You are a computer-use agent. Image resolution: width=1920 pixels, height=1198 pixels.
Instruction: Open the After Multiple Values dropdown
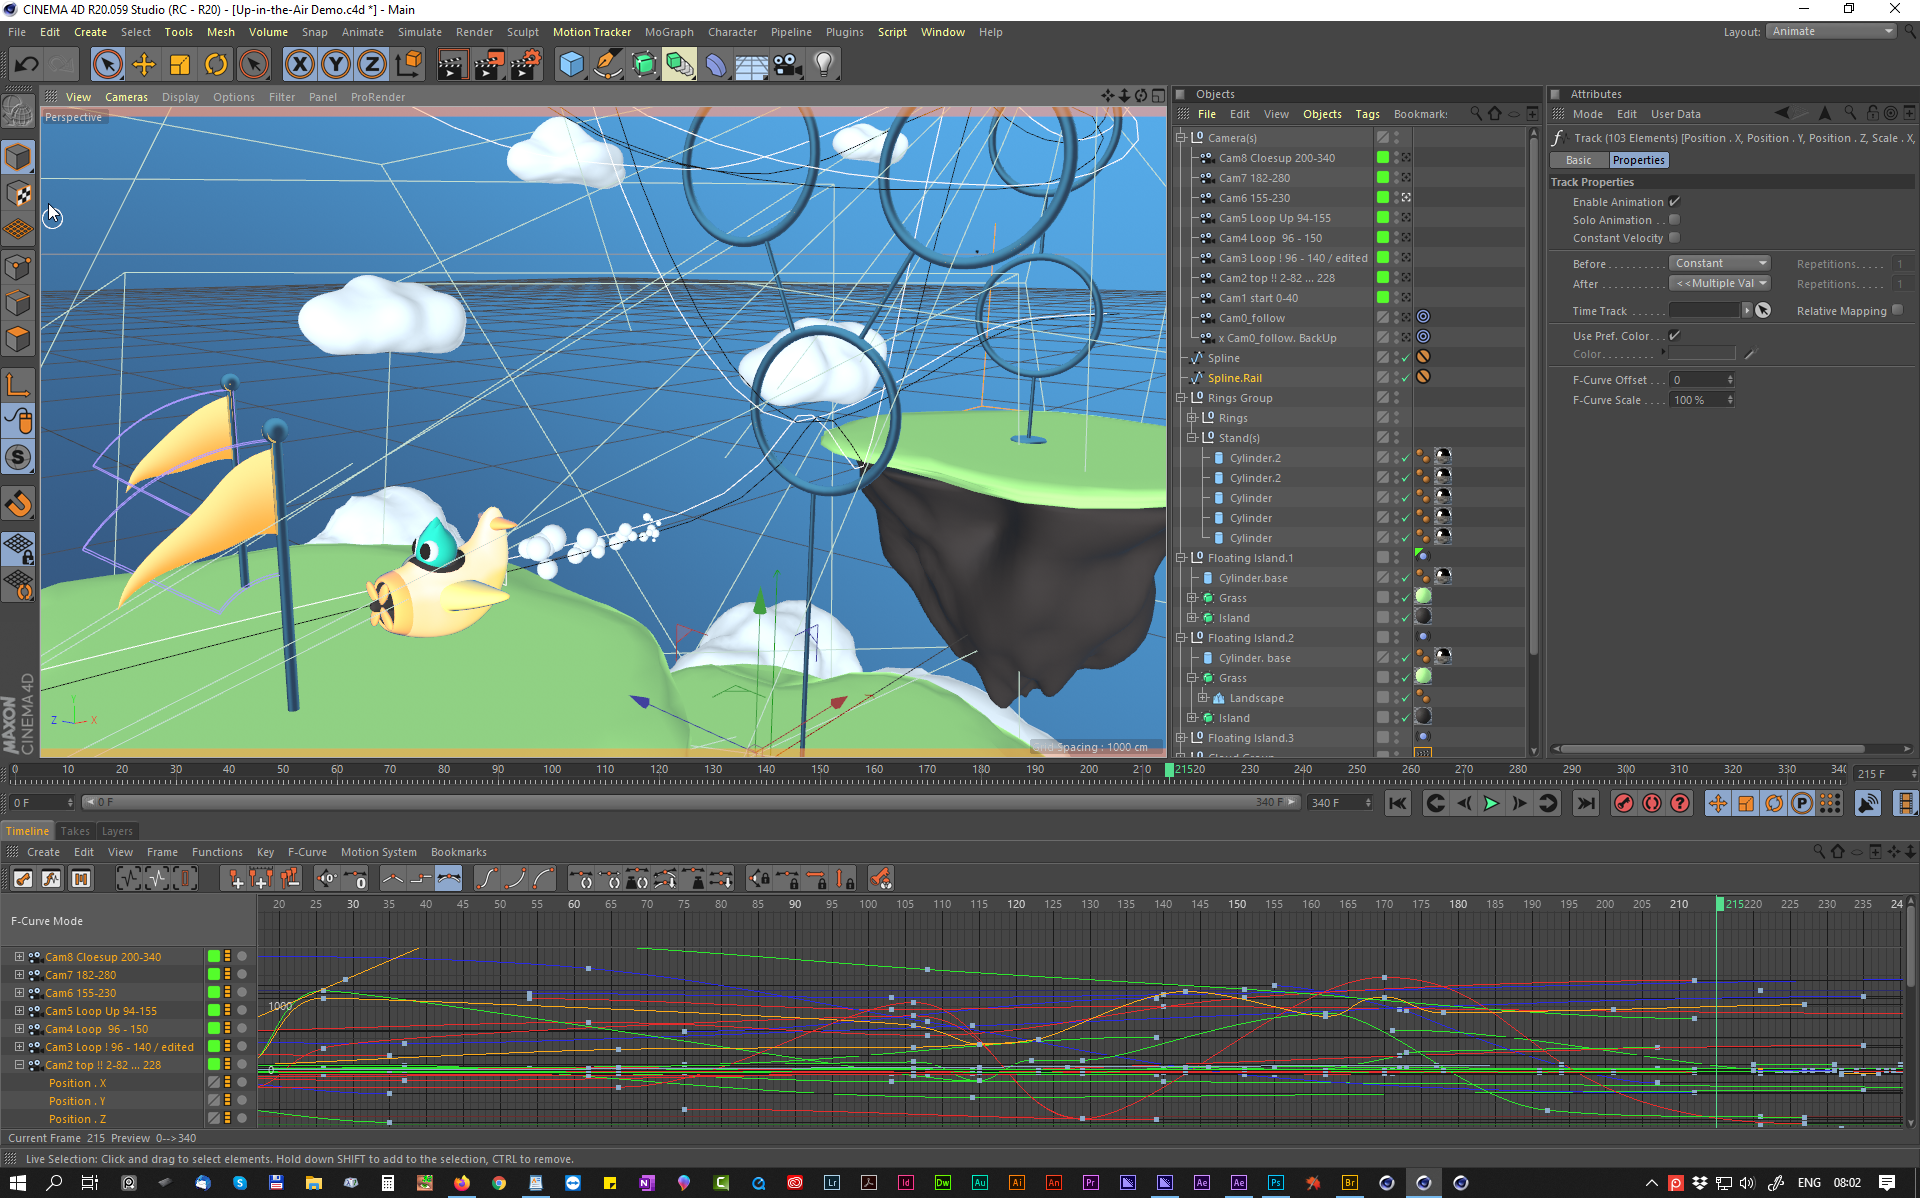coord(1720,283)
